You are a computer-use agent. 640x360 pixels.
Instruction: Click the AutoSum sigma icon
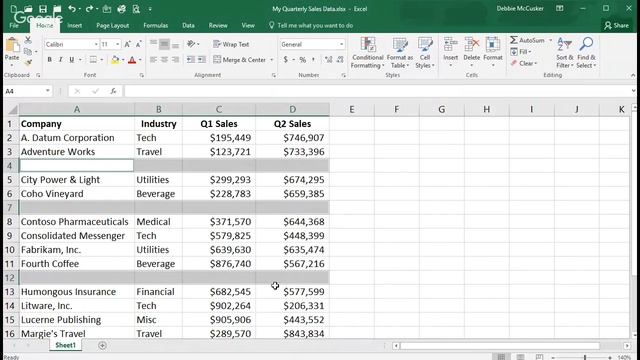coord(514,40)
